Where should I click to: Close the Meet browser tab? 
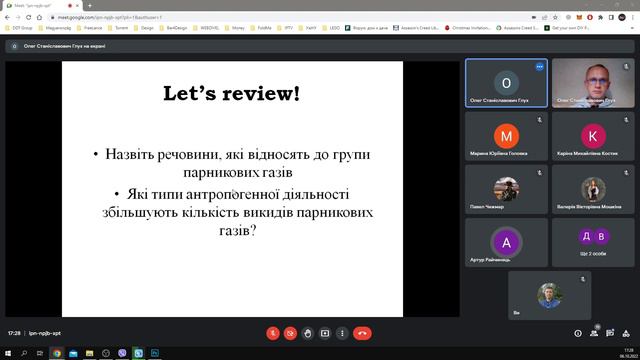pos(77,6)
